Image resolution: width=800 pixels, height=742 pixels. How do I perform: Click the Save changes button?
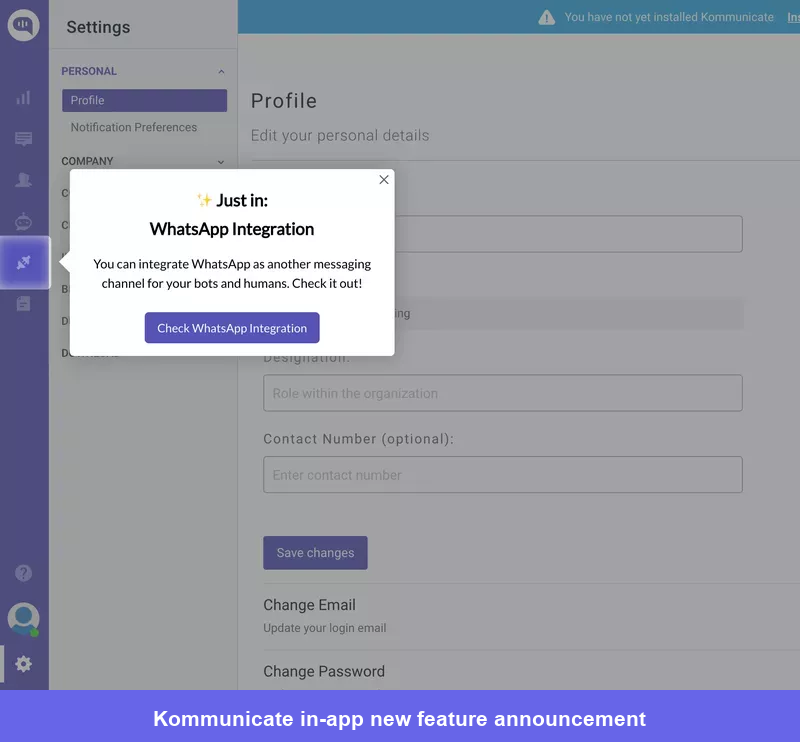315,553
